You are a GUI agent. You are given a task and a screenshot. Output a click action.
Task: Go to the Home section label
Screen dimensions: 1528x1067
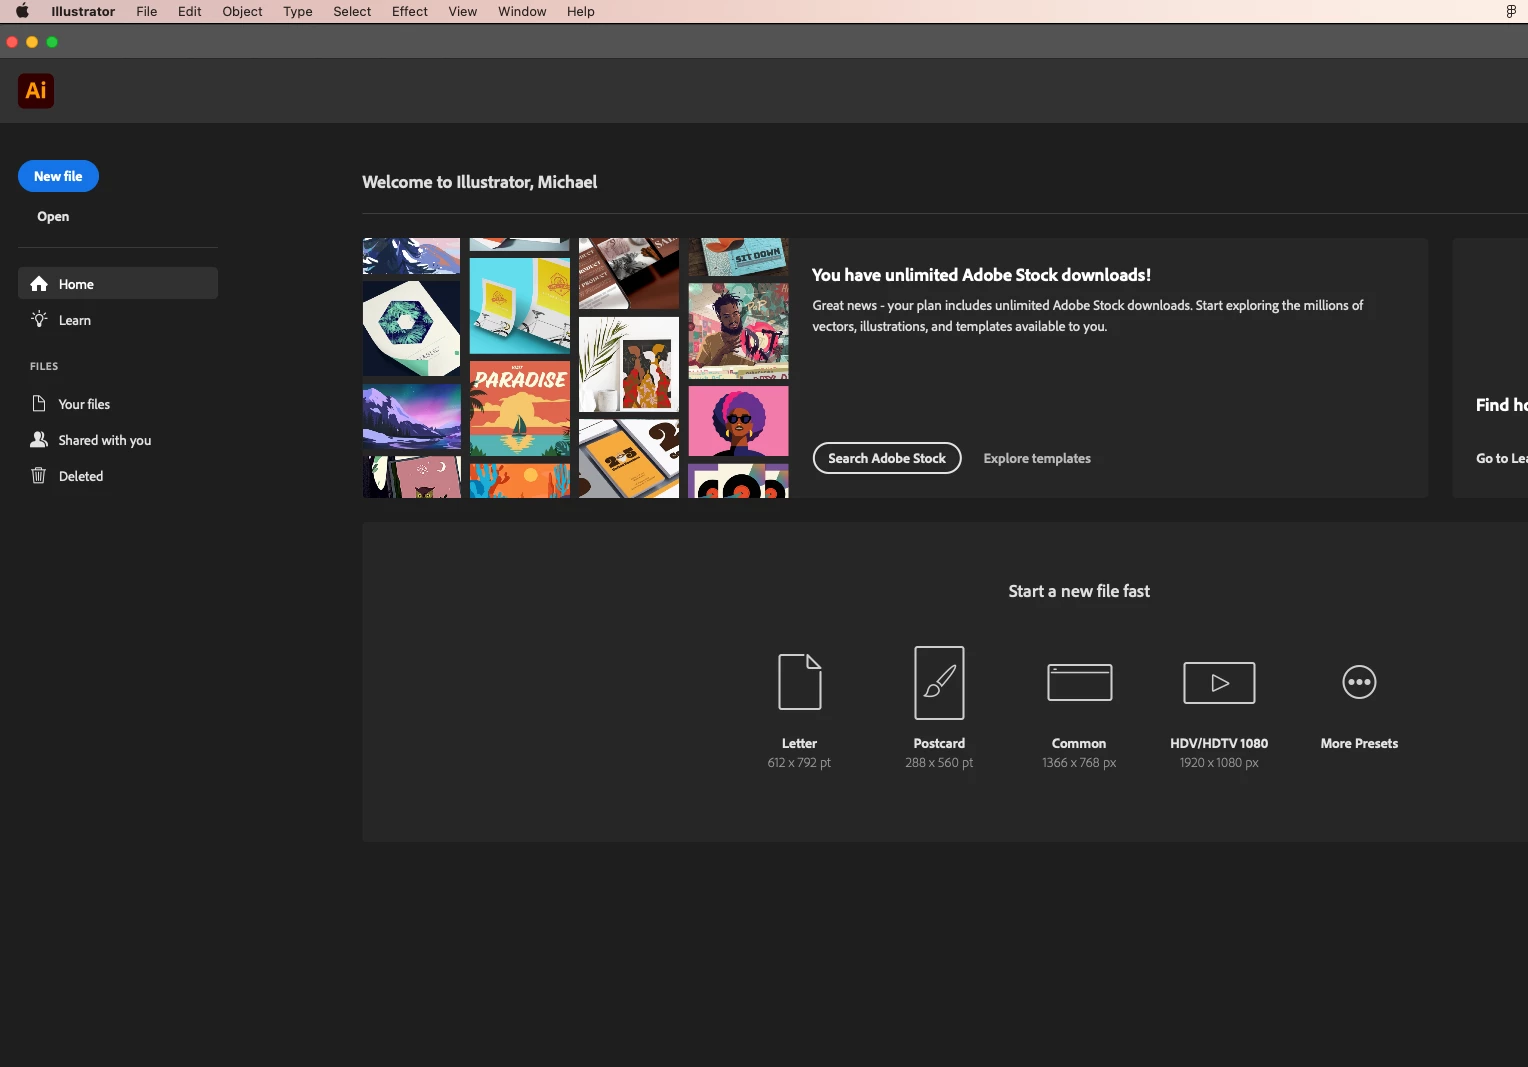pyautogui.click(x=76, y=284)
